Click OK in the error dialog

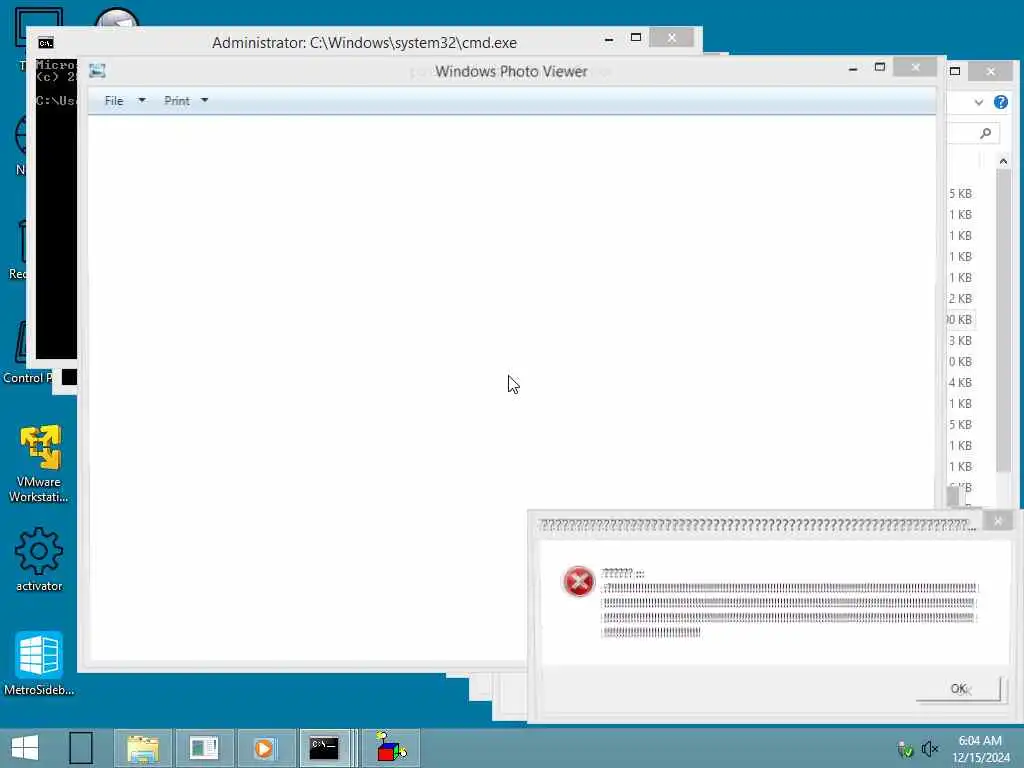pyautogui.click(x=958, y=688)
